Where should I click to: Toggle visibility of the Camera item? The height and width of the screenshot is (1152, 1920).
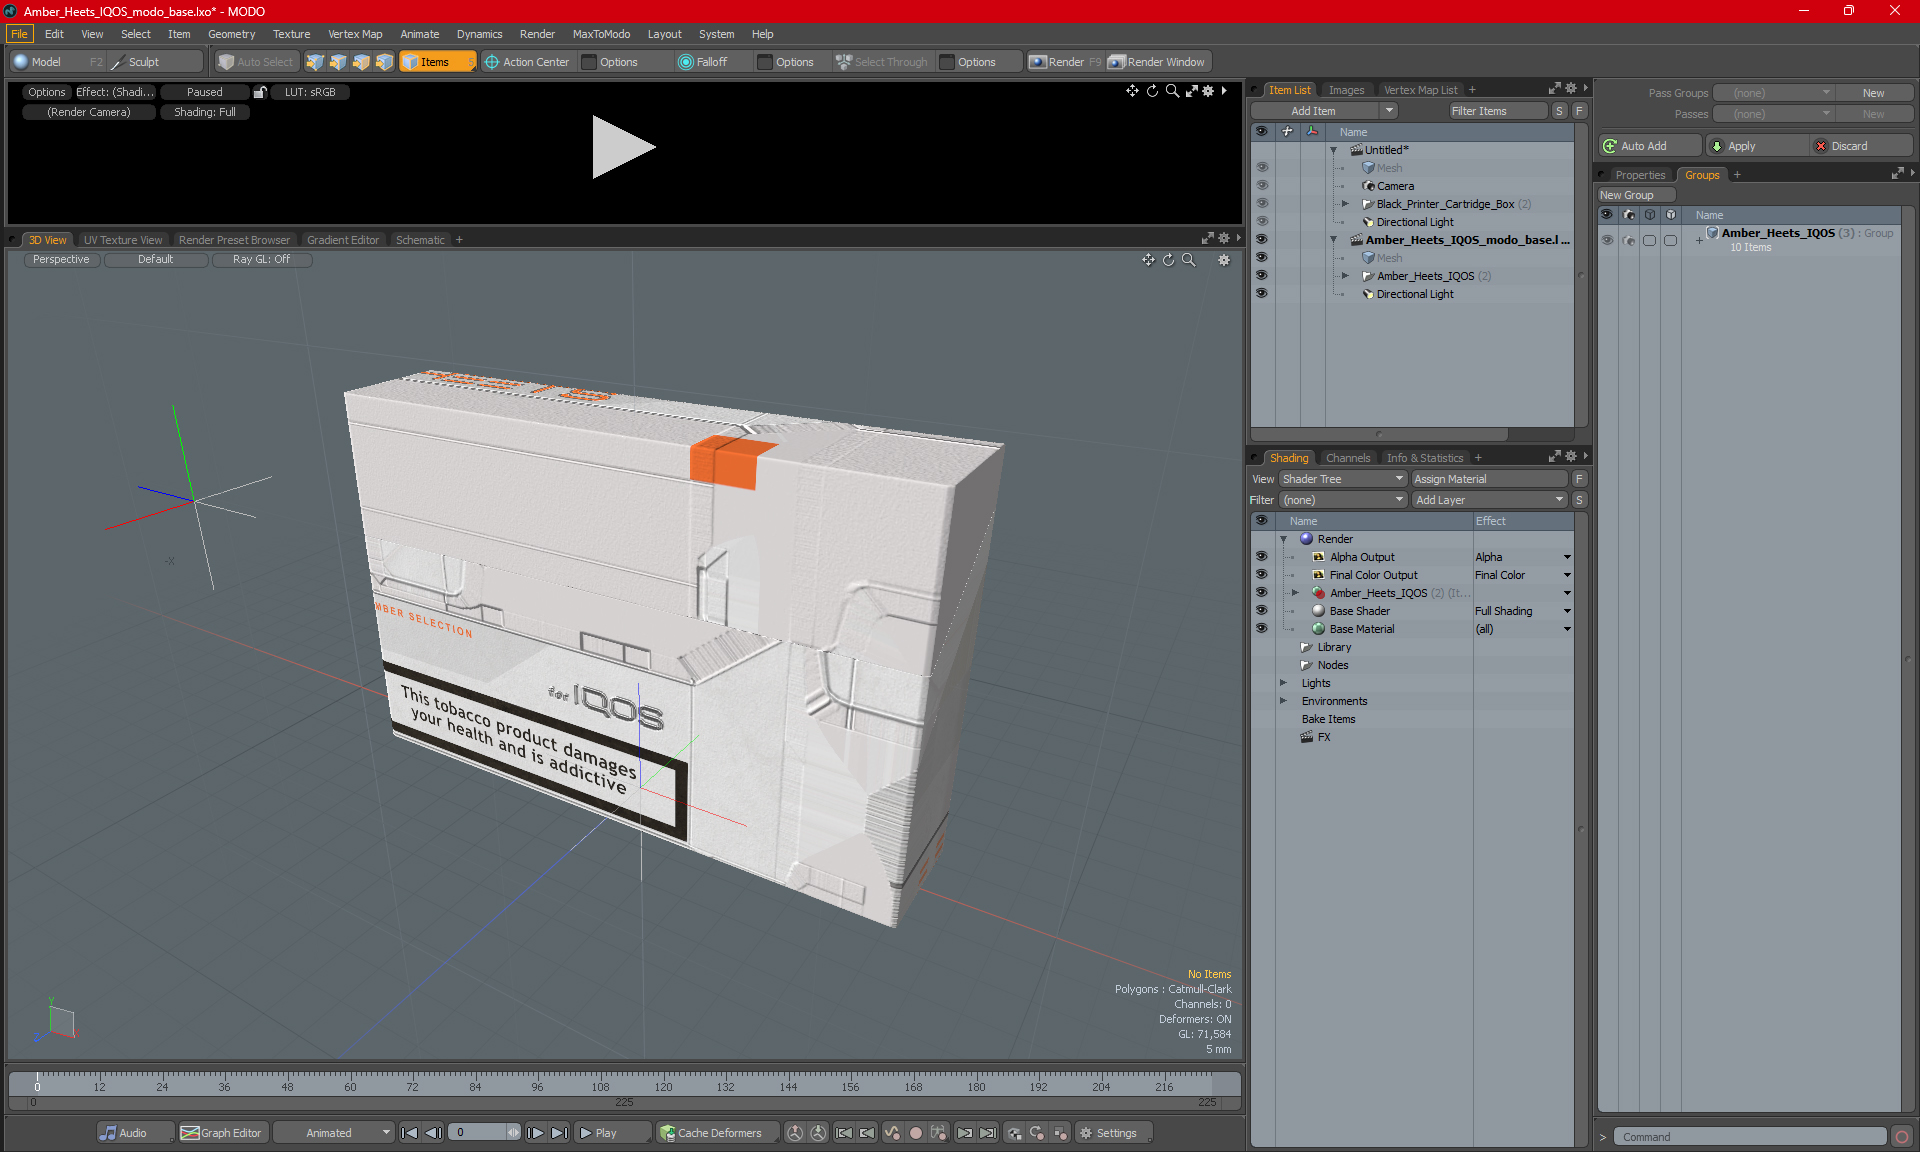click(1261, 186)
